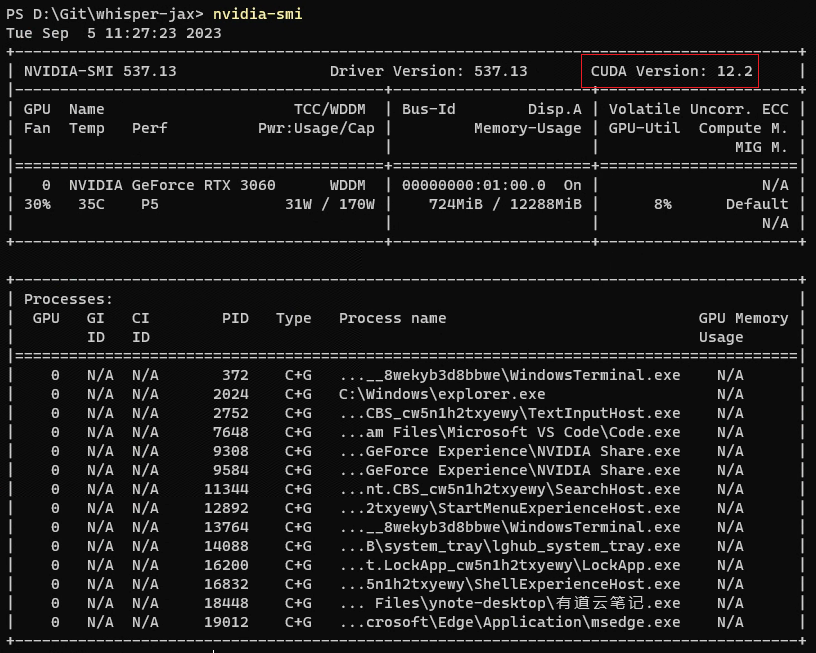Click the ShellExperienceHost.exe process name
This screenshot has height=653, width=816.
pos(509,584)
